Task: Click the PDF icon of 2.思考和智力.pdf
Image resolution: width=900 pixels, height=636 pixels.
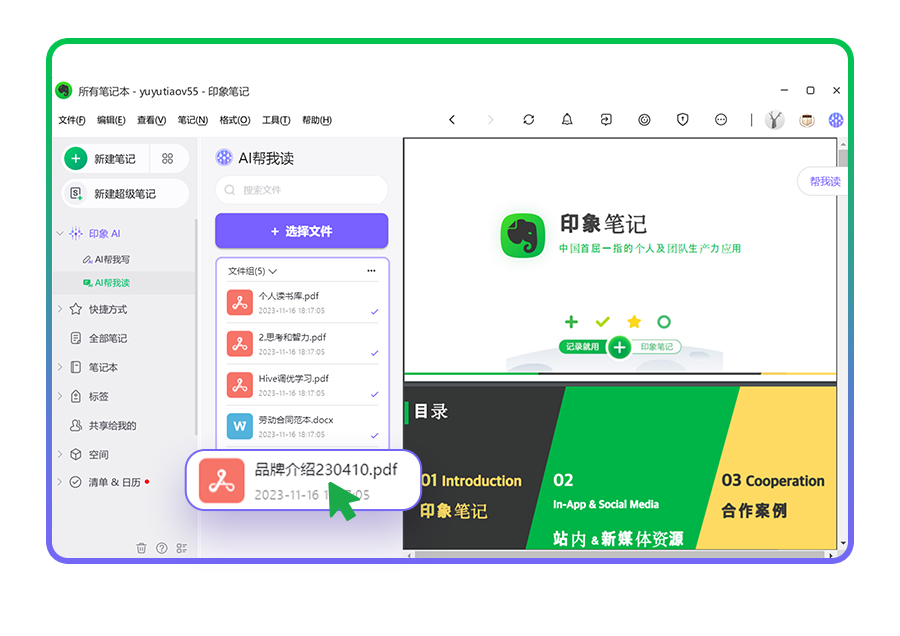Action: 239,343
